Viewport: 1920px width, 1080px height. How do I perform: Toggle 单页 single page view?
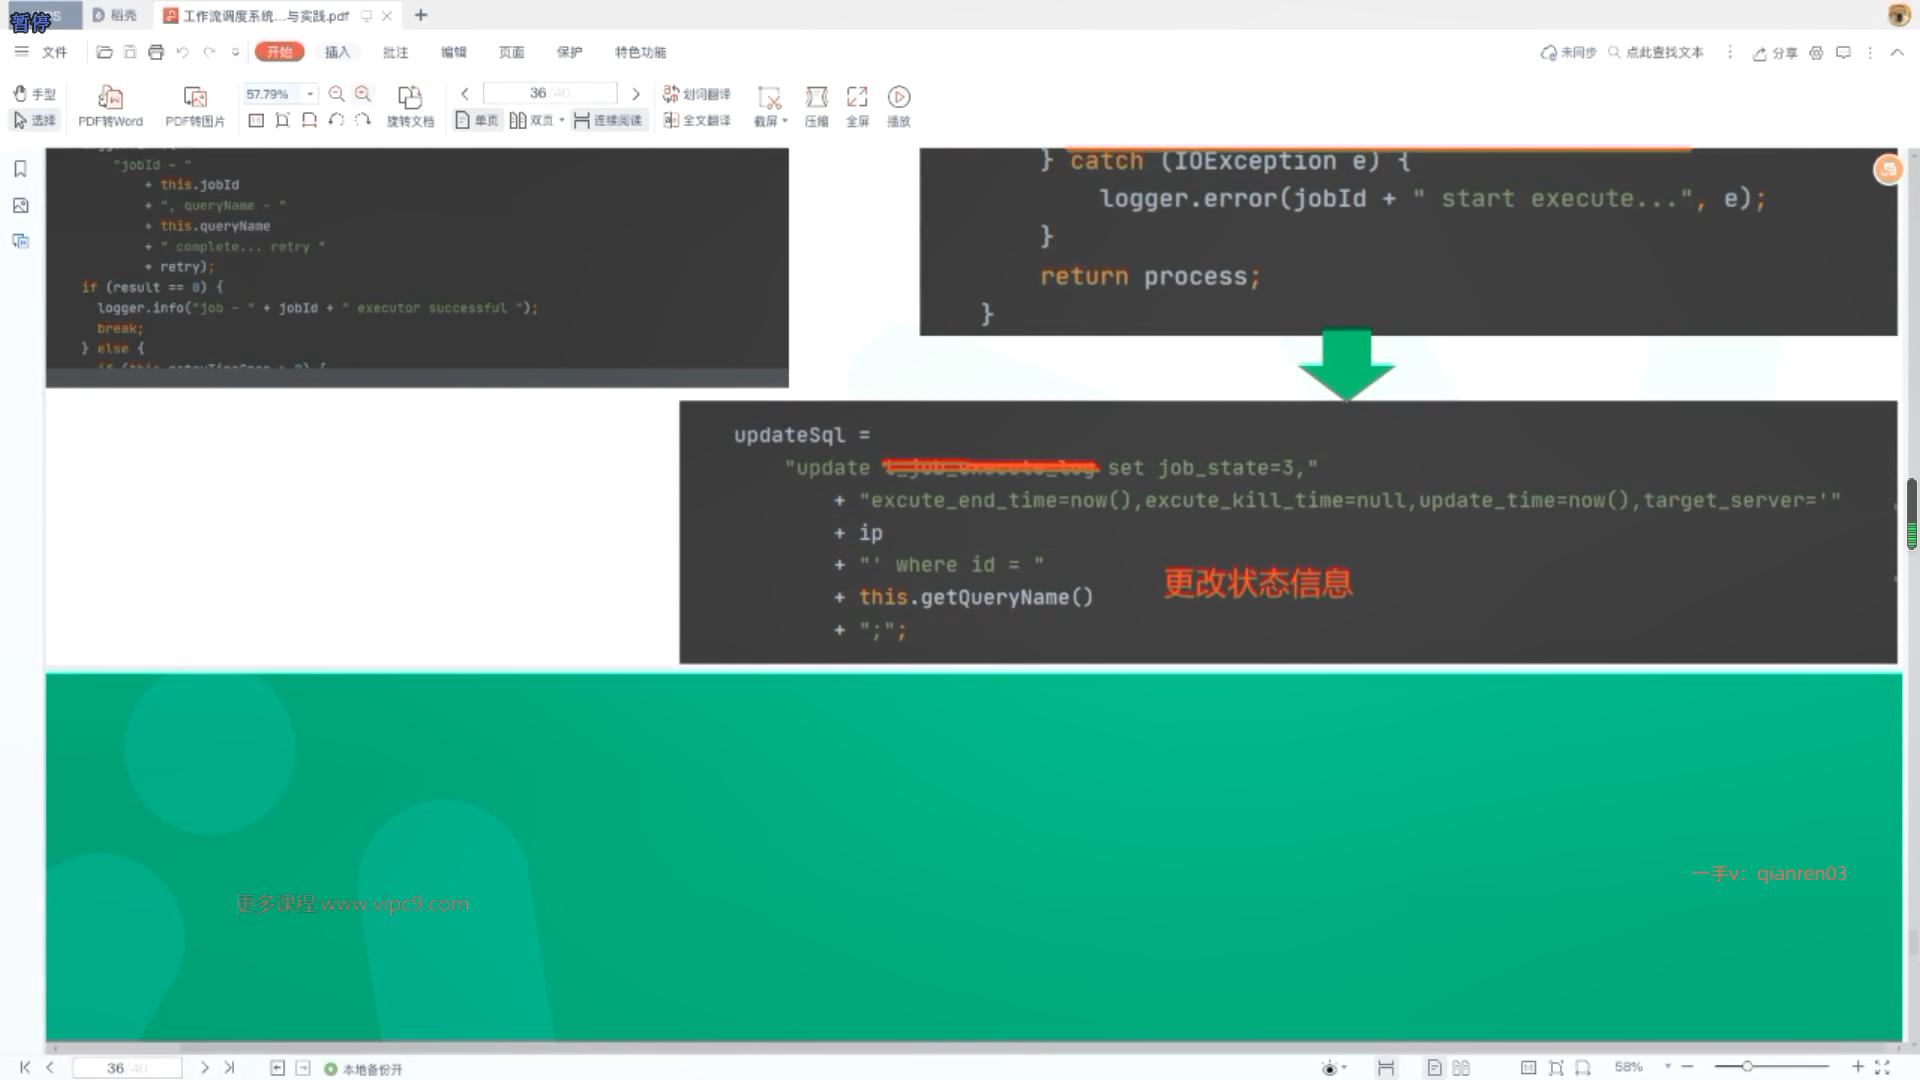(477, 121)
